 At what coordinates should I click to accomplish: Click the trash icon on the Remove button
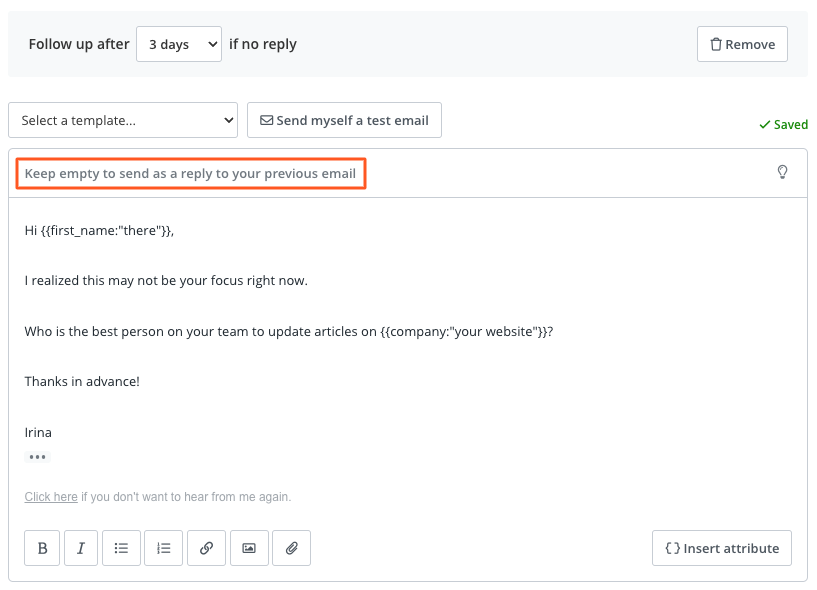[x=715, y=43]
